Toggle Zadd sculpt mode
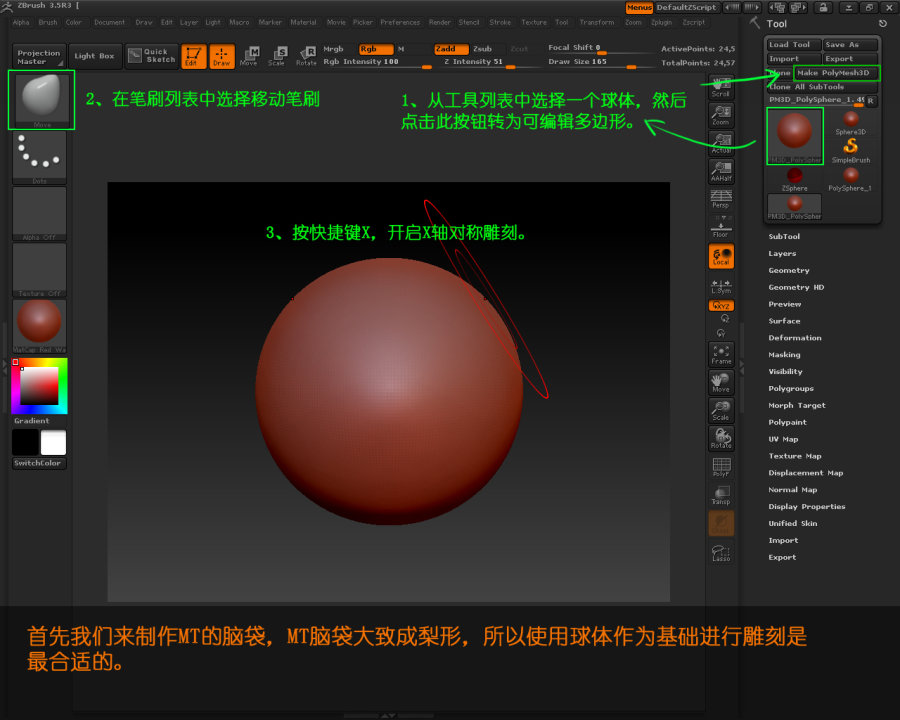 [451, 49]
